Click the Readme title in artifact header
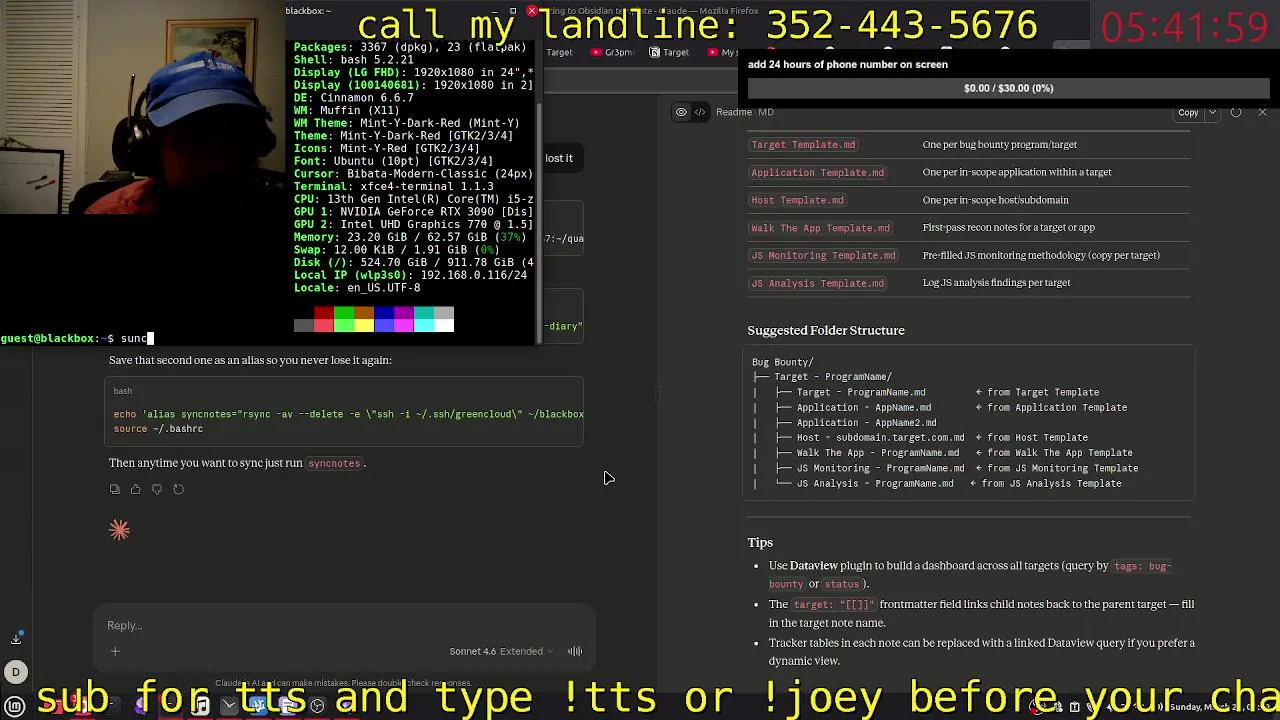Viewport: 1280px width, 720px height. pos(733,112)
